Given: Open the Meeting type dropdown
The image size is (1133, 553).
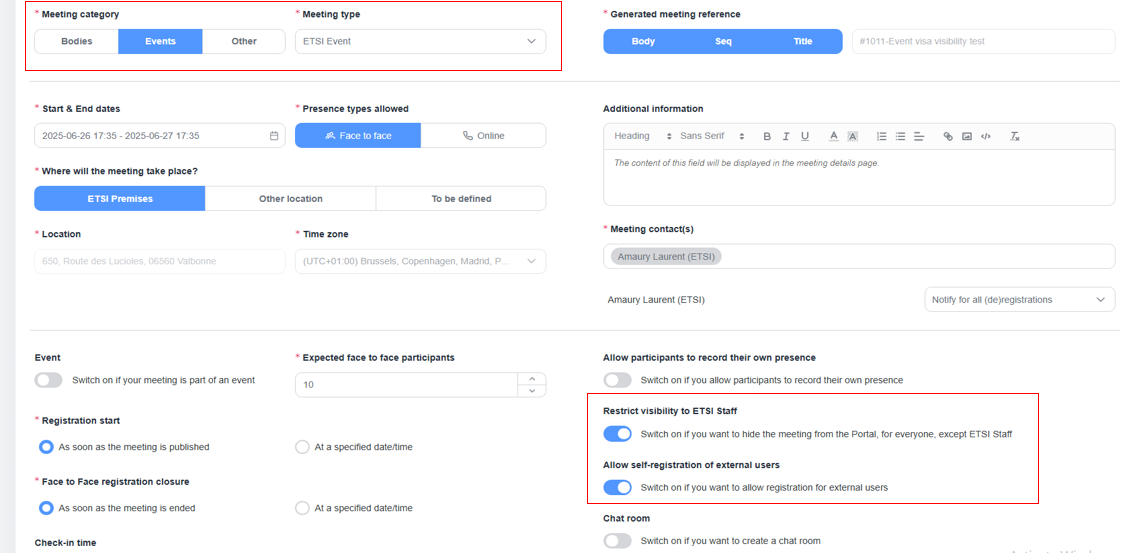Looking at the screenshot, I should [x=421, y=41].
